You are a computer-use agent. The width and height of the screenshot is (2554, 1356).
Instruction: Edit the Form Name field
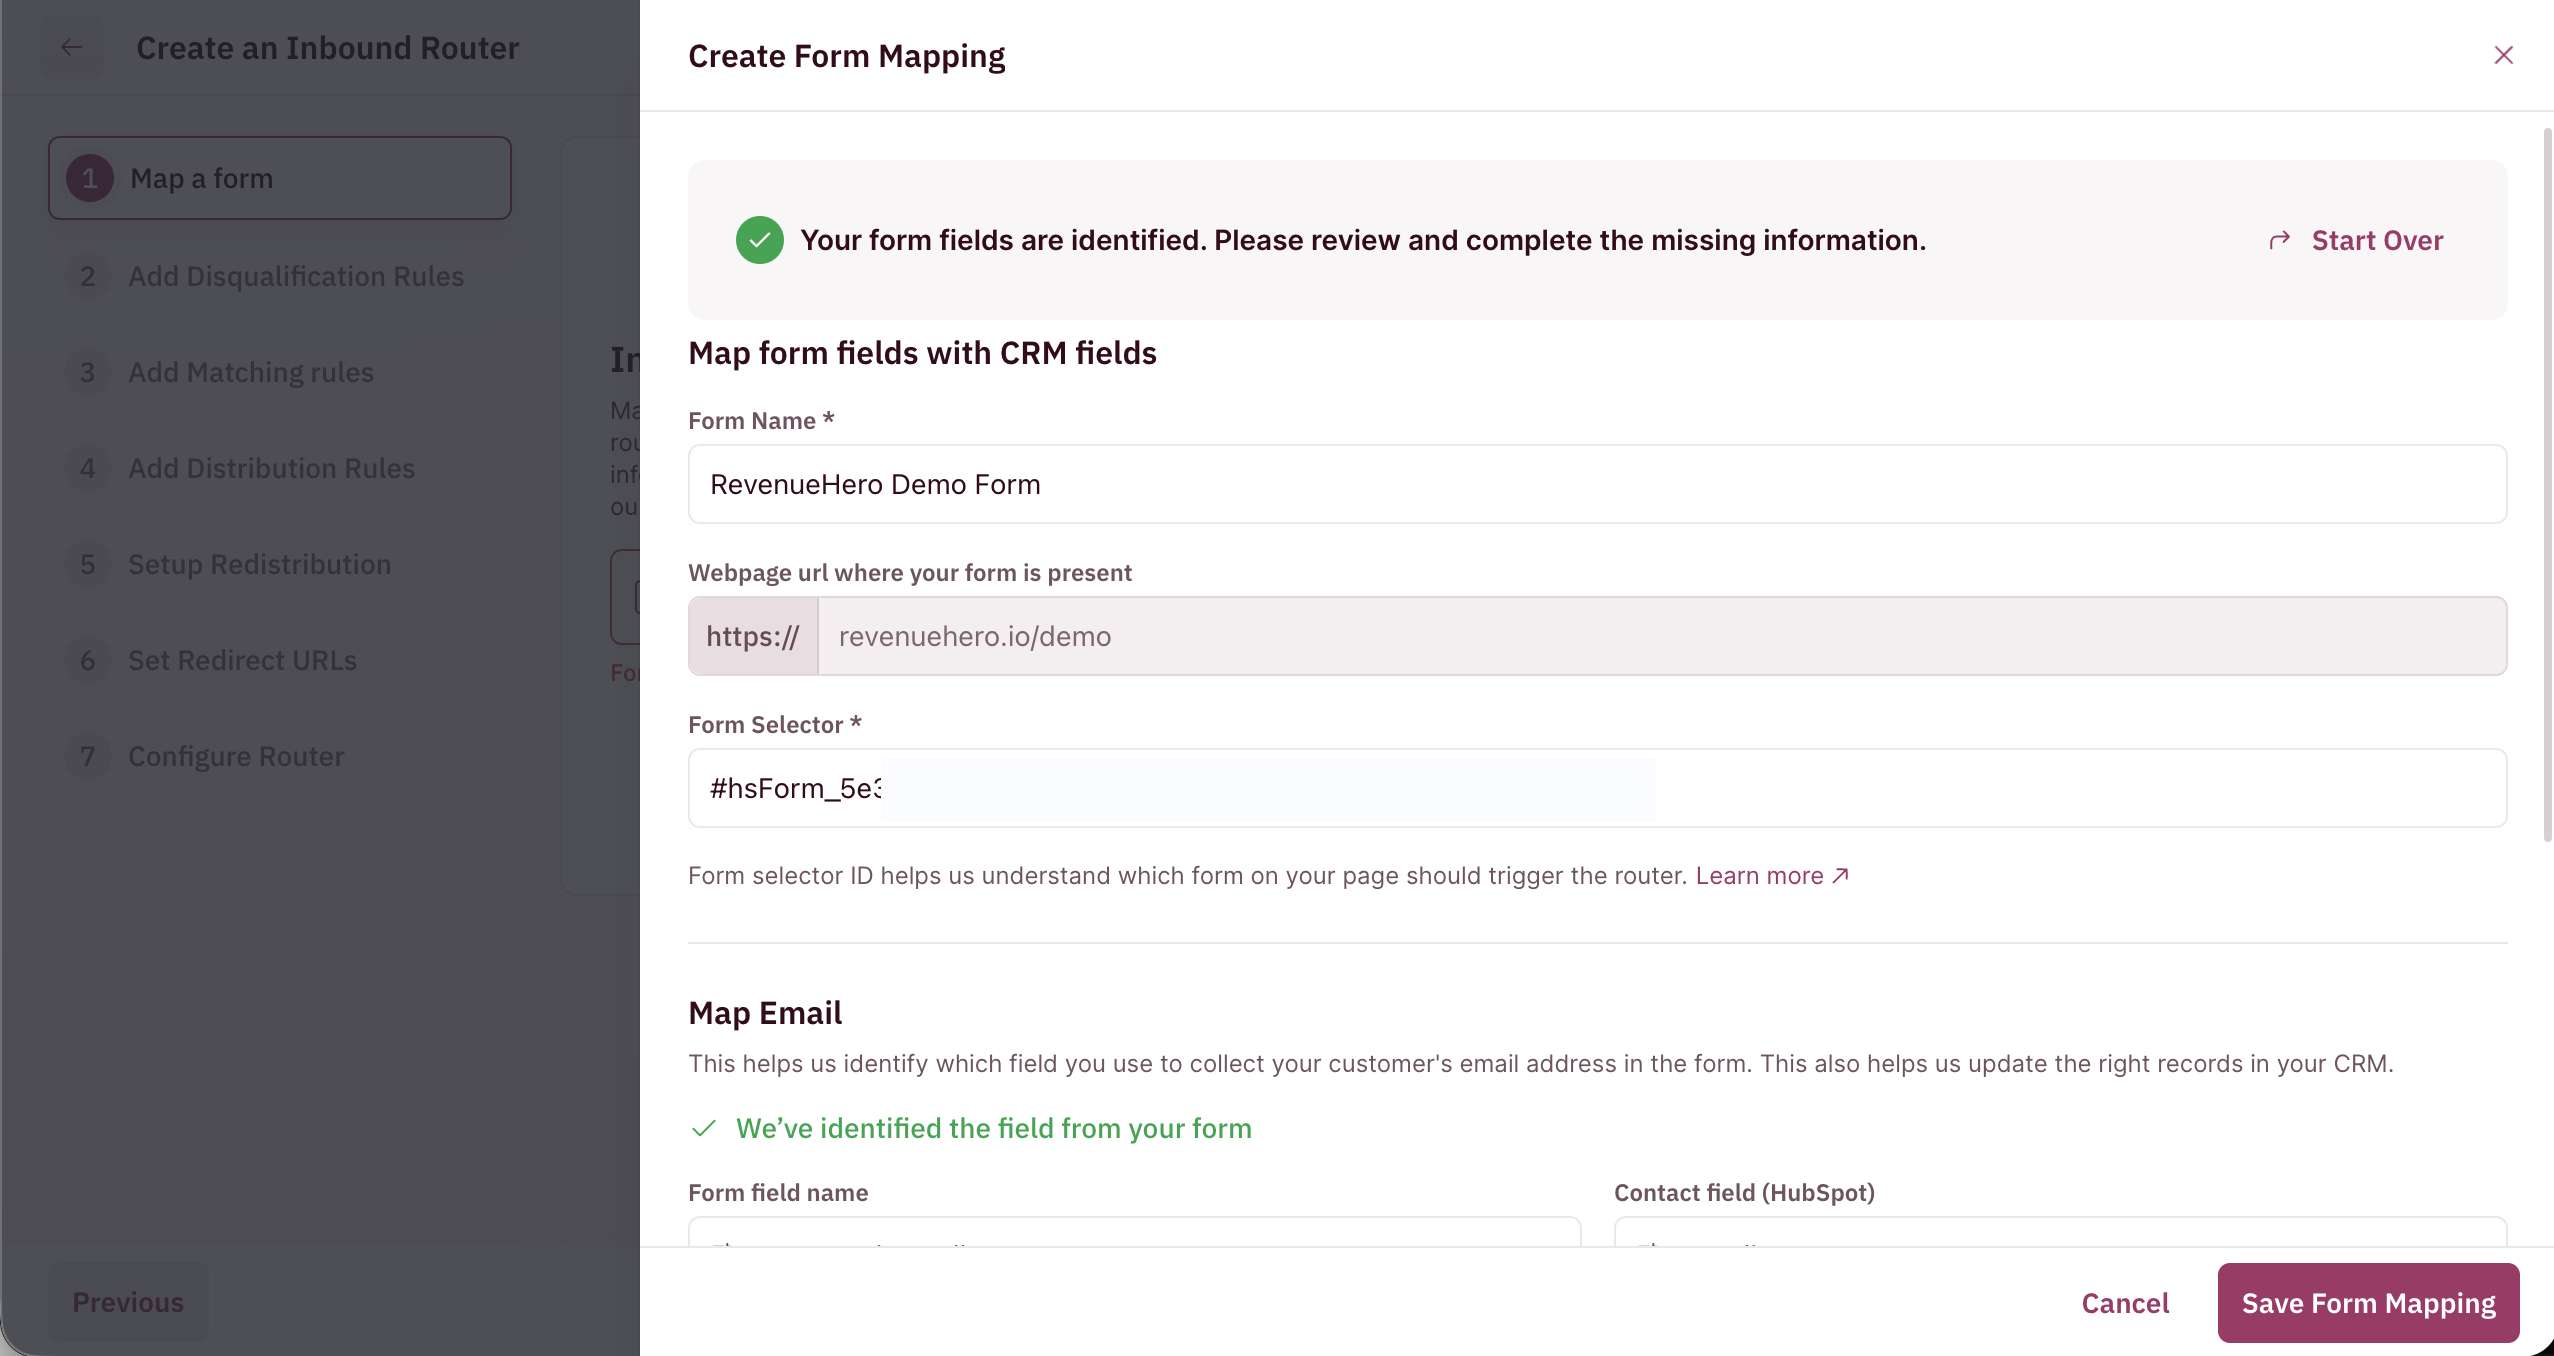(x=1597, y=484)
